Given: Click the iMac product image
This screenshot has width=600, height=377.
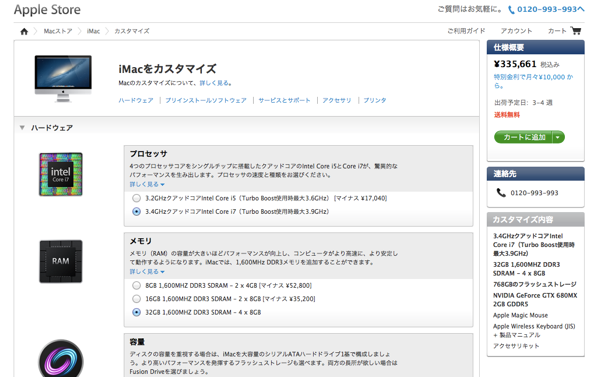Looking at the screenshot, I should 63,78.
